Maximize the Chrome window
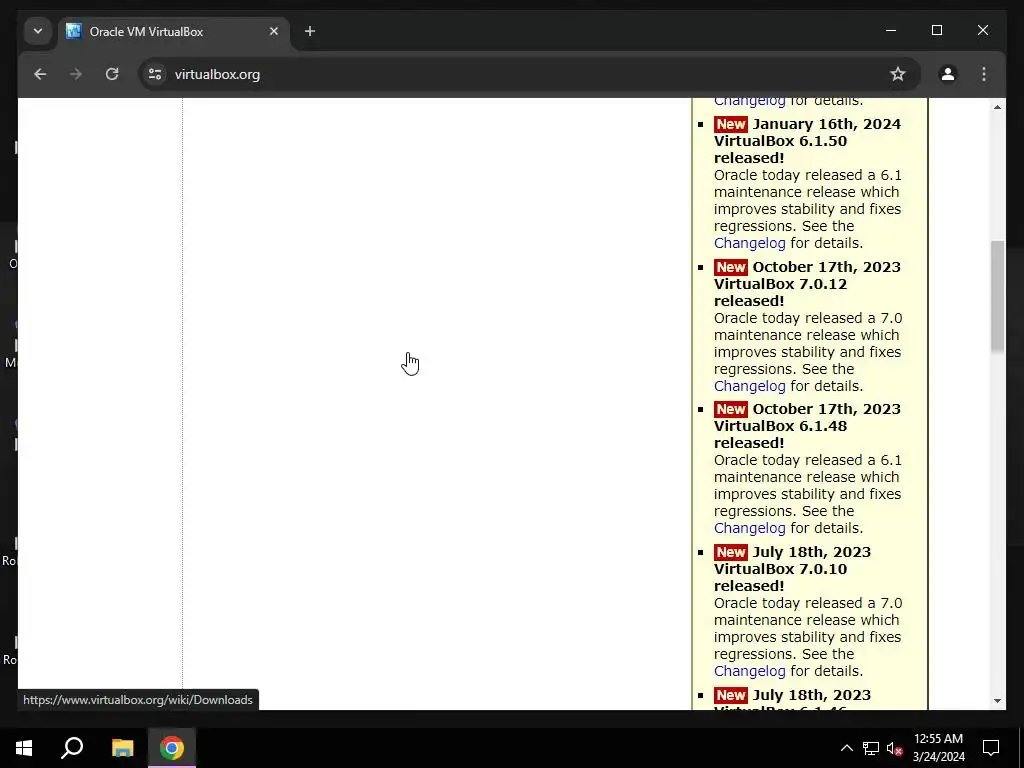 [x=936, y=30]
